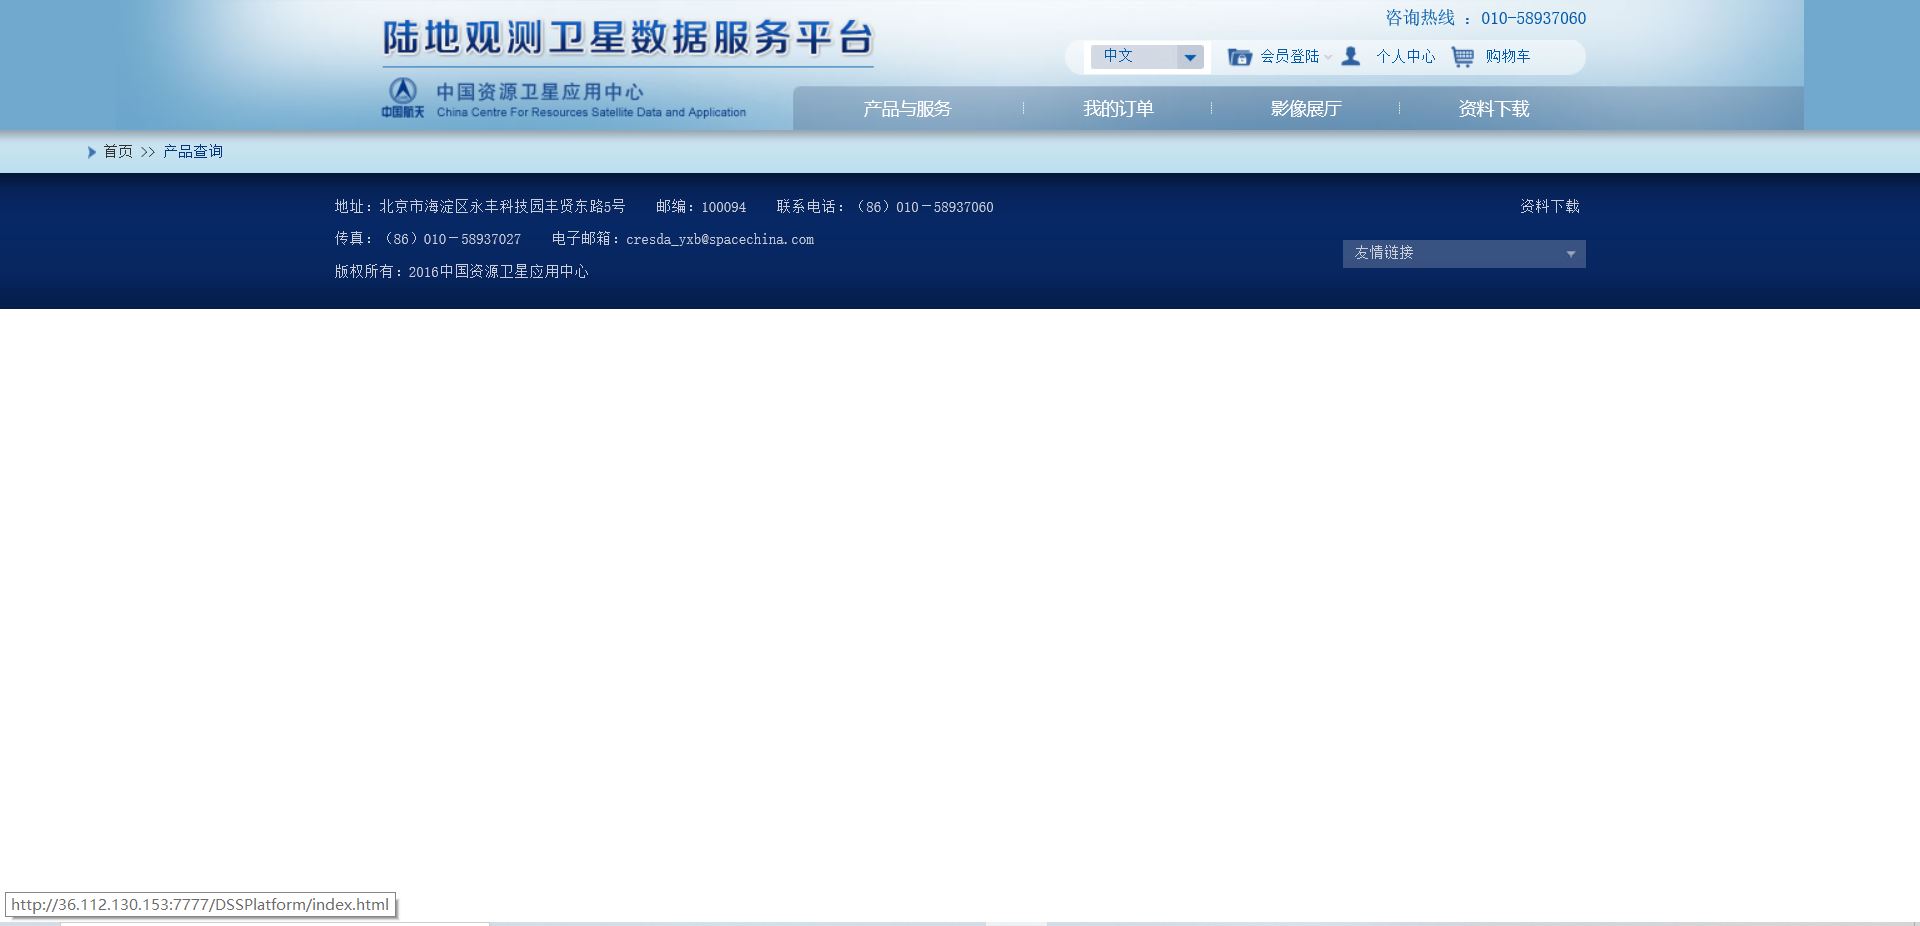This screenshot has width=1920, height=926.
Task: Click the hotline number 010-58937060 at top
Action: [x=1533, y=18]
